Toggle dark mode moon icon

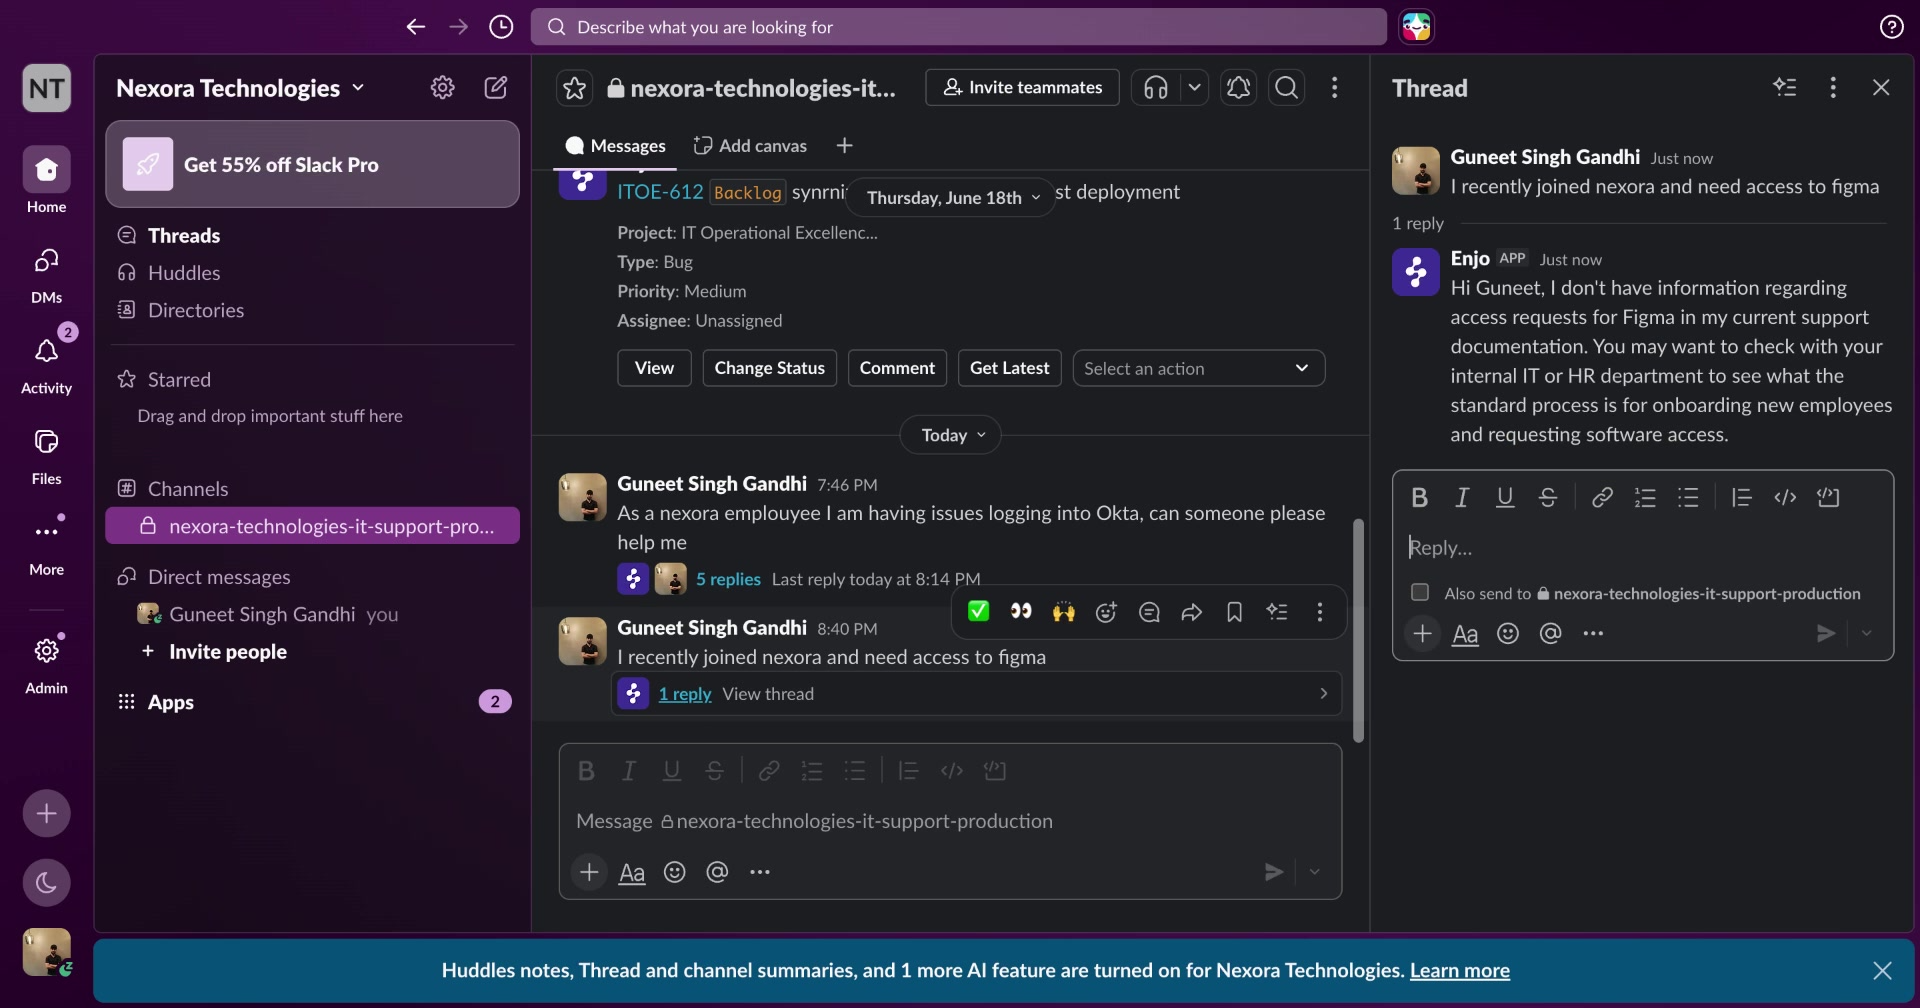tap(46, 882)
